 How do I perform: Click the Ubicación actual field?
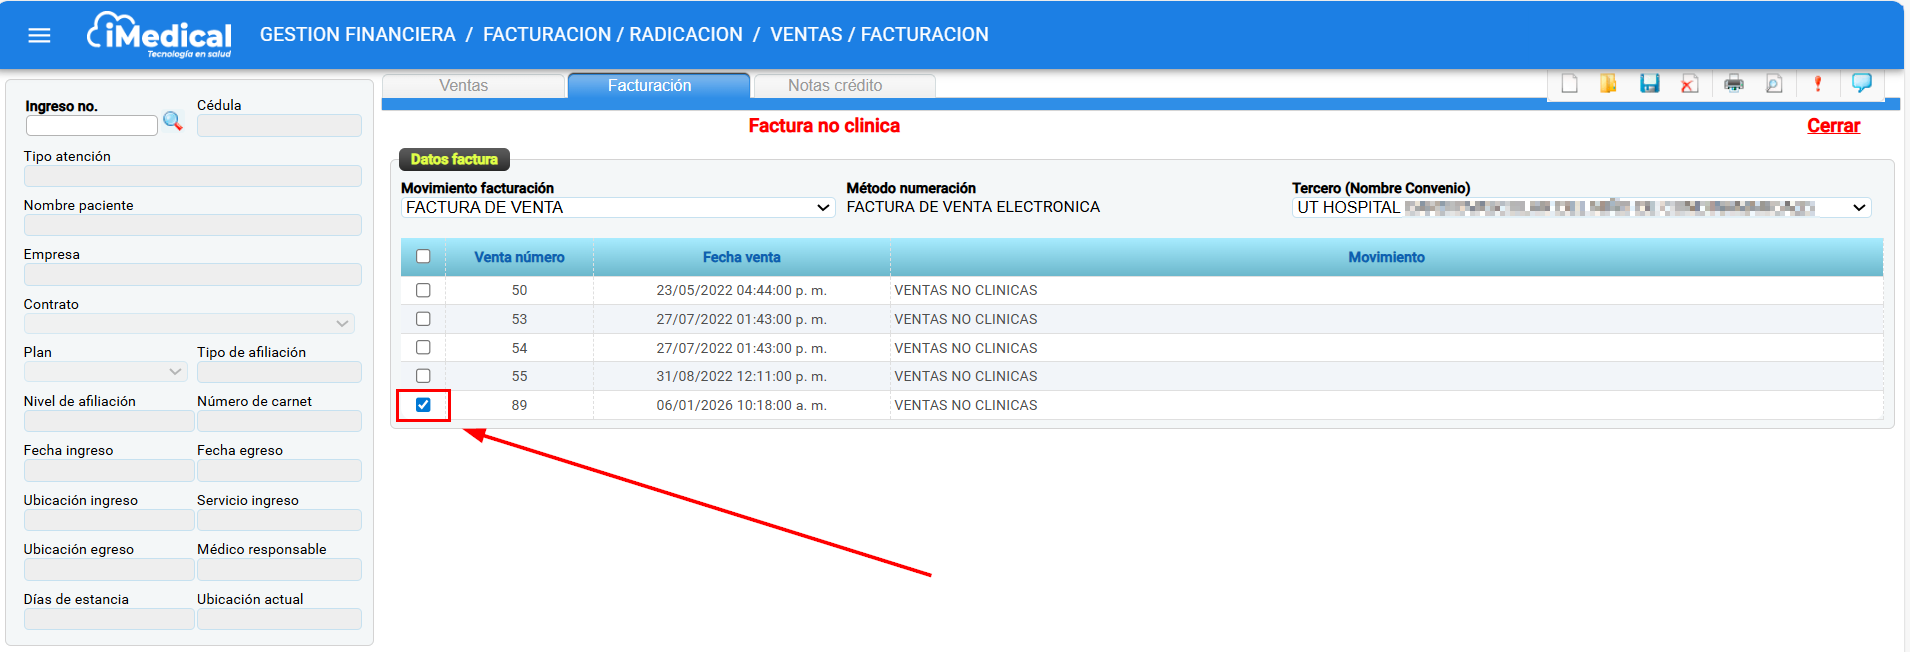click(279, 619)
